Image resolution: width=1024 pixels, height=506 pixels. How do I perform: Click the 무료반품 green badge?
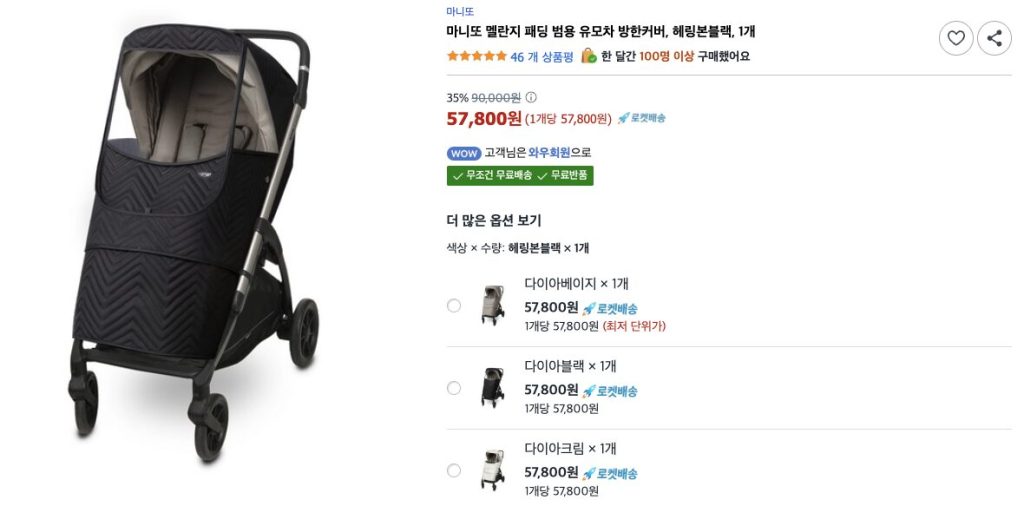pos(565,176)
